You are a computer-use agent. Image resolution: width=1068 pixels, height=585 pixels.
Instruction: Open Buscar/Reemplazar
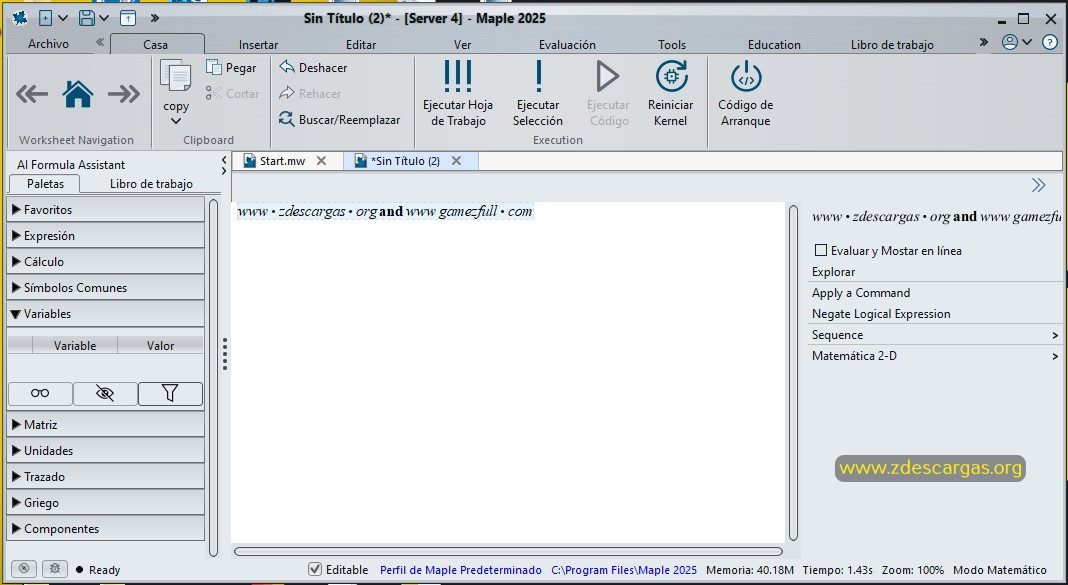340,119
